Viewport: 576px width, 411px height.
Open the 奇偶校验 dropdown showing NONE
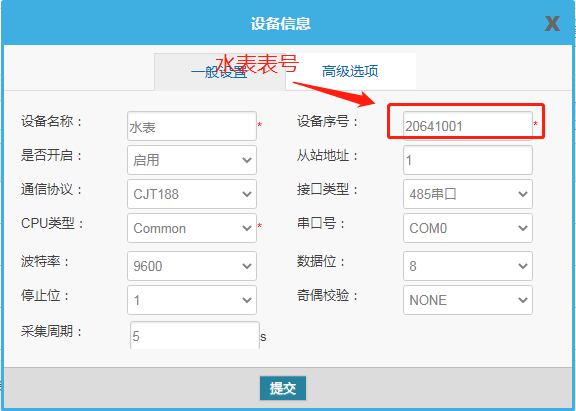[468, 300]
